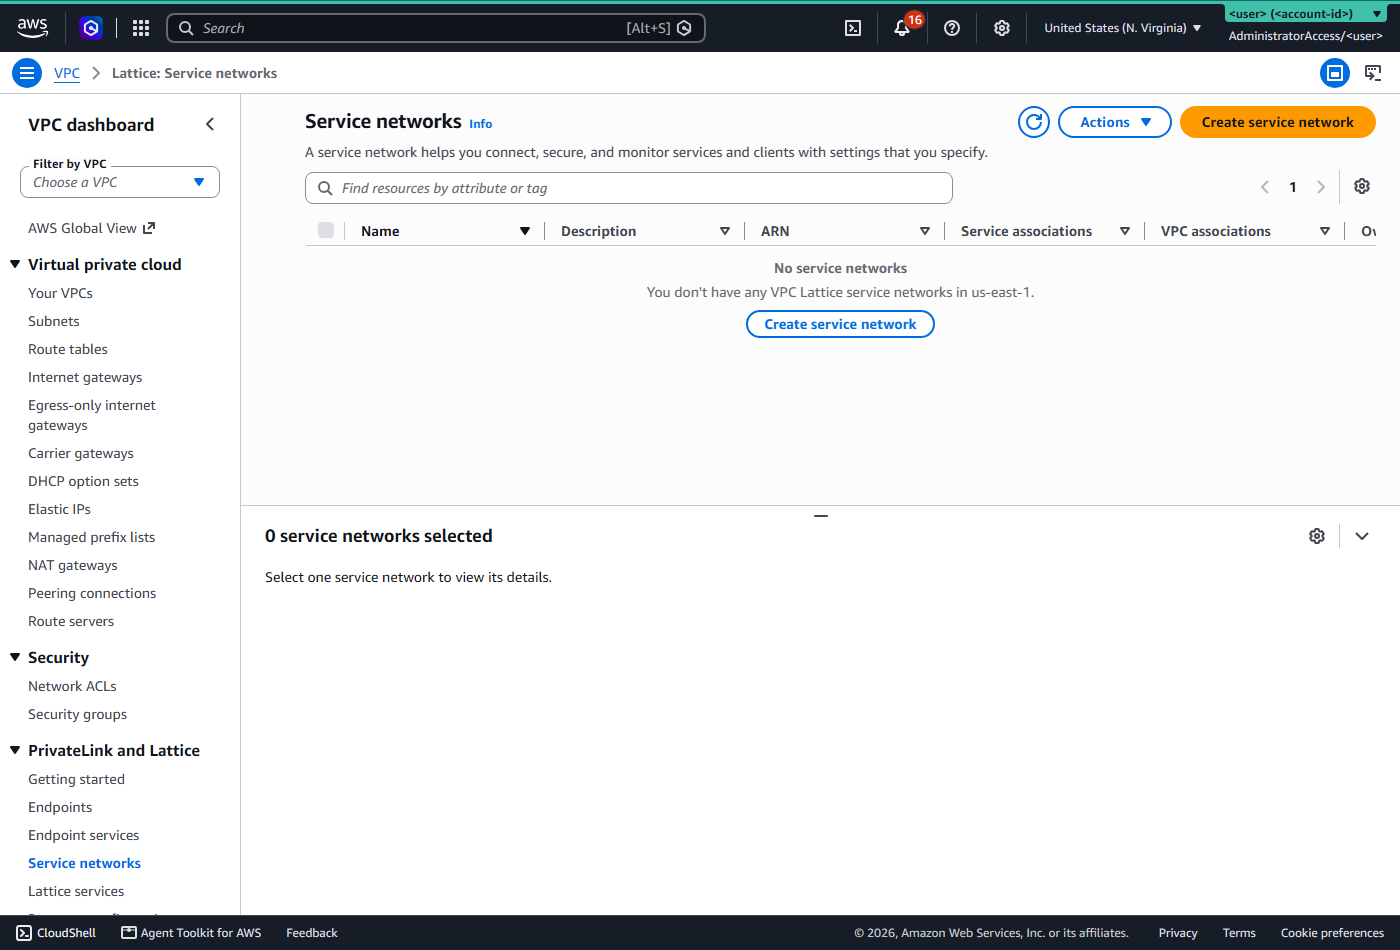Open the Choose a VPC filter dropdown

120,182
